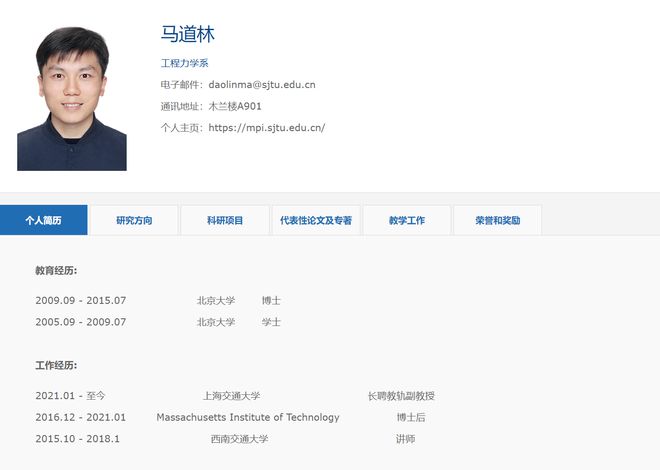Click 北京大学 in the 博士 row
Image resolution: width=660 pixels, height=470 pixels.
(x=216, y=300)
